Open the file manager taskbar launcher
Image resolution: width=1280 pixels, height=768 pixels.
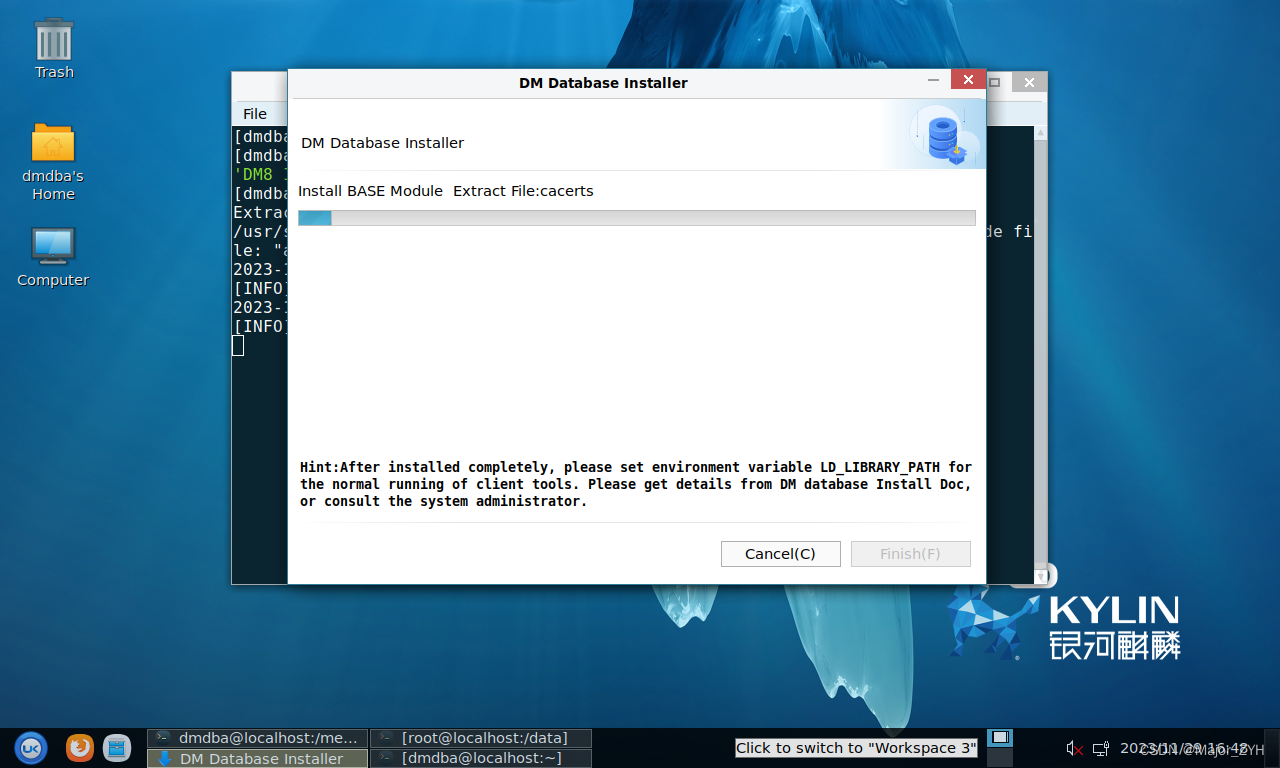click(x=117, y=747)
